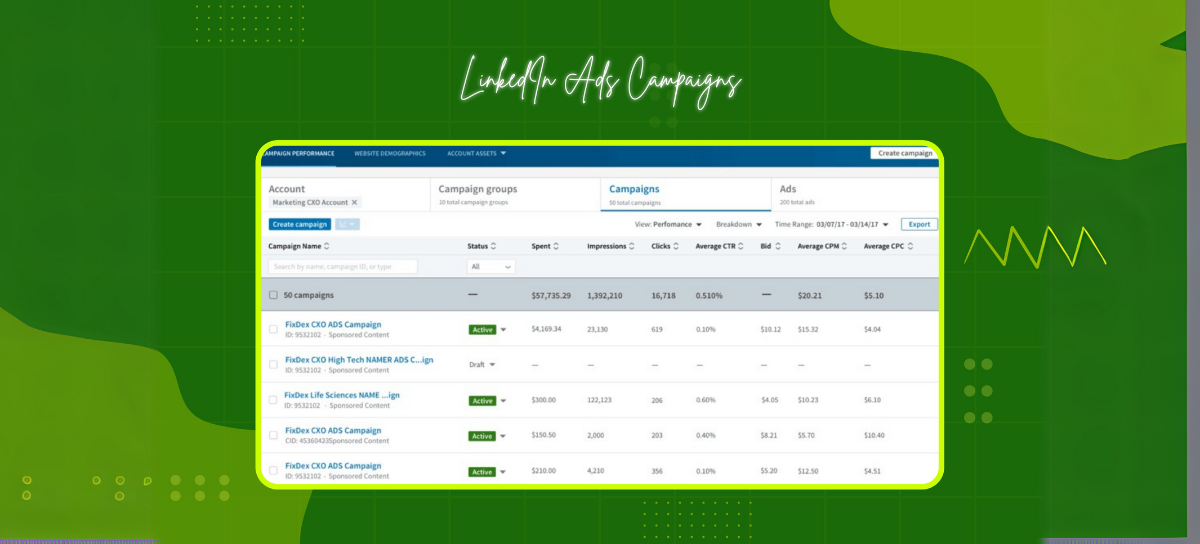Open FixDex CXO High Tech NAMER campaign link

(359, 359)
